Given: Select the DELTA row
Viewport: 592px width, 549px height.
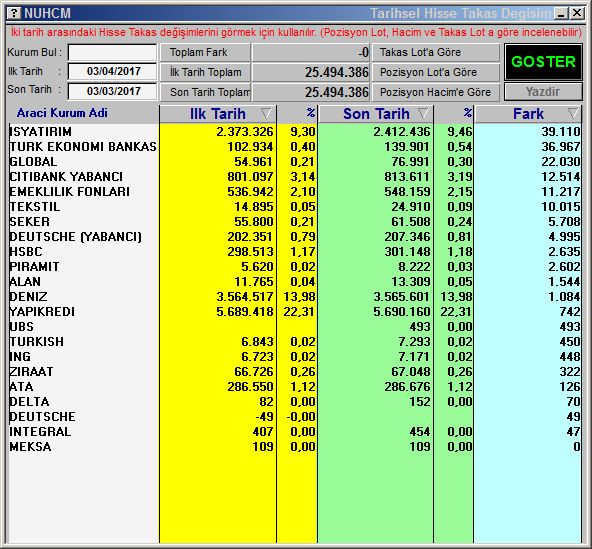Looking at the screenshot, I should pyautogui.click(x=295, y=402).
